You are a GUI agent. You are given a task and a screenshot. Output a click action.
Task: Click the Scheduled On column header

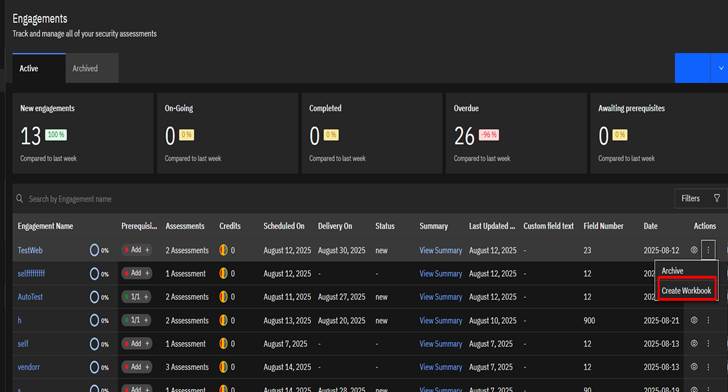[x=284, y=226]
